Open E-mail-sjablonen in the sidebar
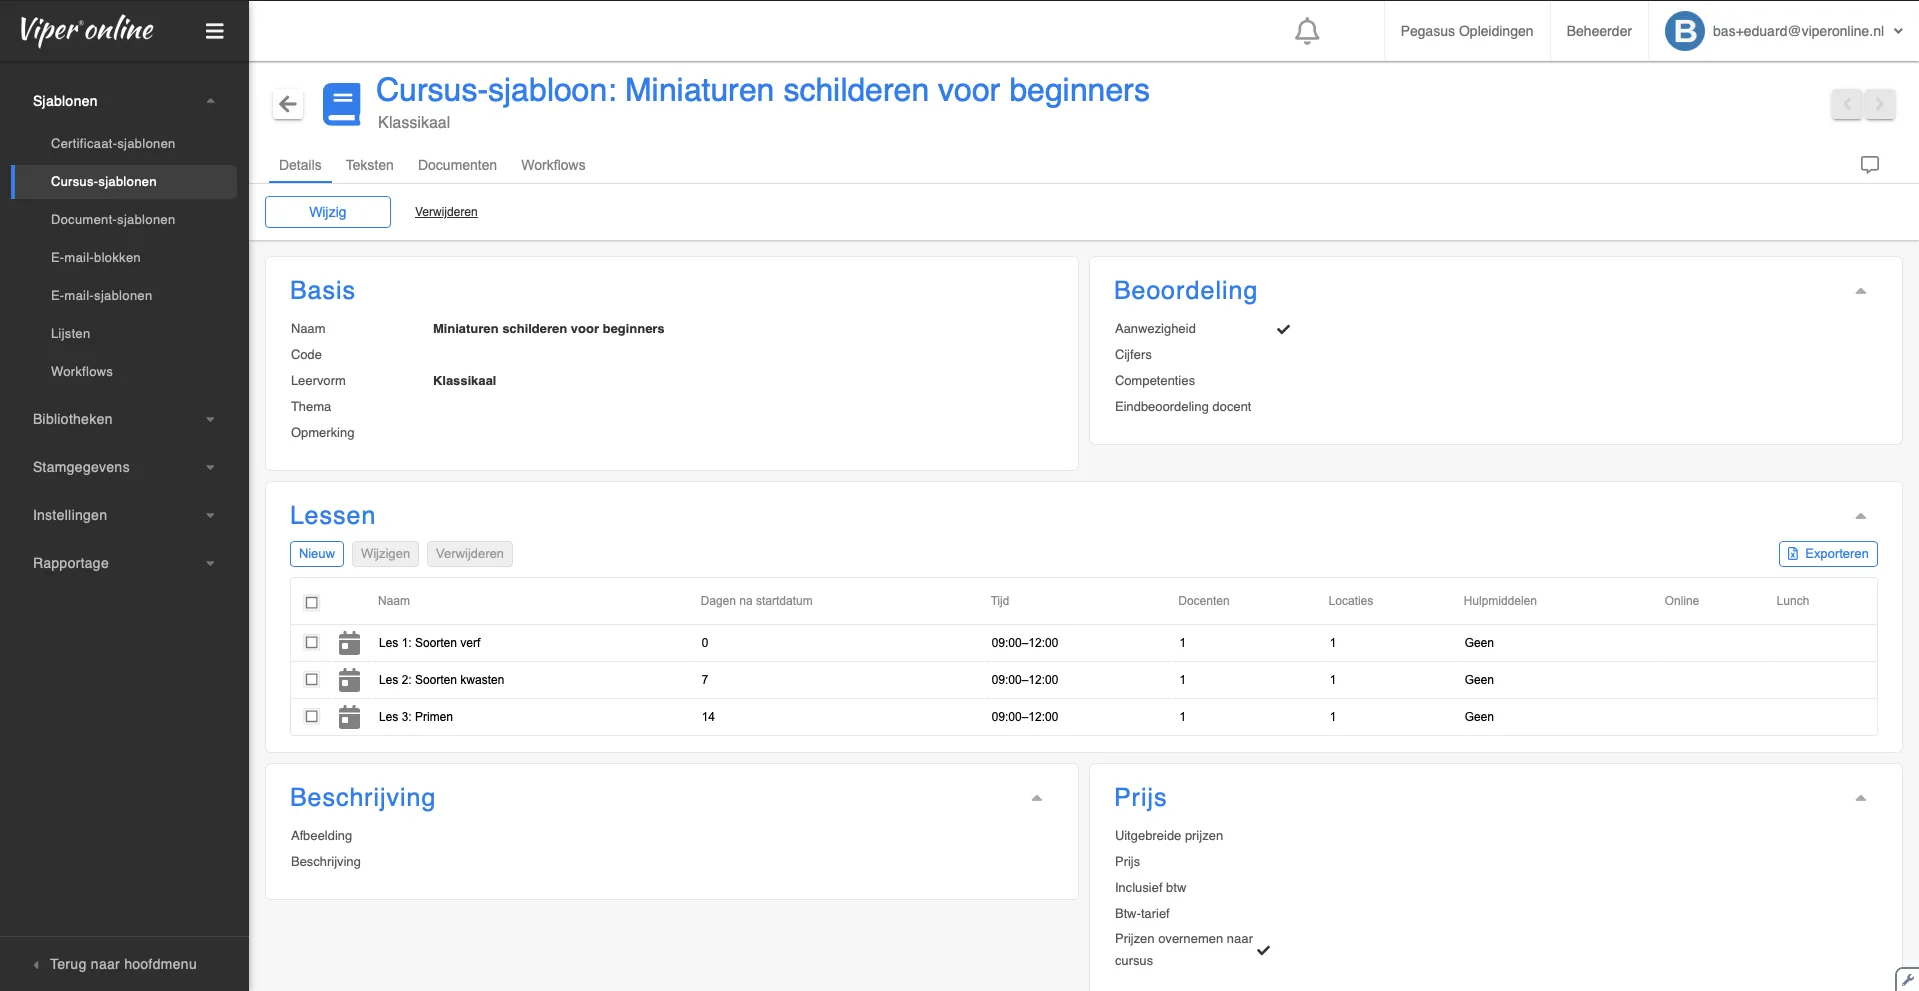This screenshot has width=1919, height=991. pos(102,296)
